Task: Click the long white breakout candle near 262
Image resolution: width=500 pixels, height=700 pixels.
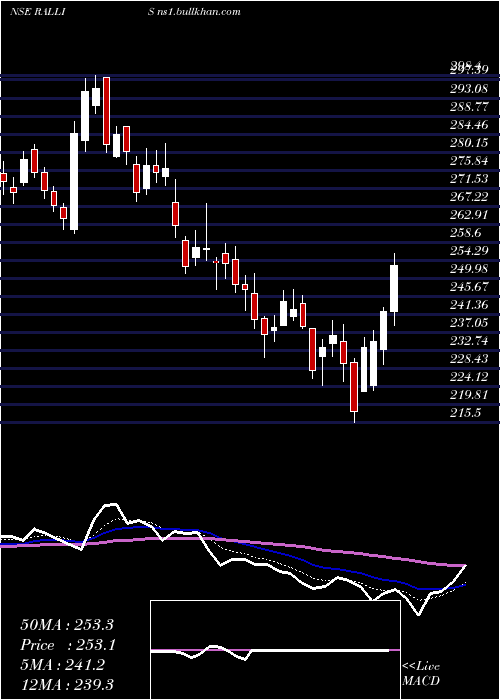Action: point(74,181)
